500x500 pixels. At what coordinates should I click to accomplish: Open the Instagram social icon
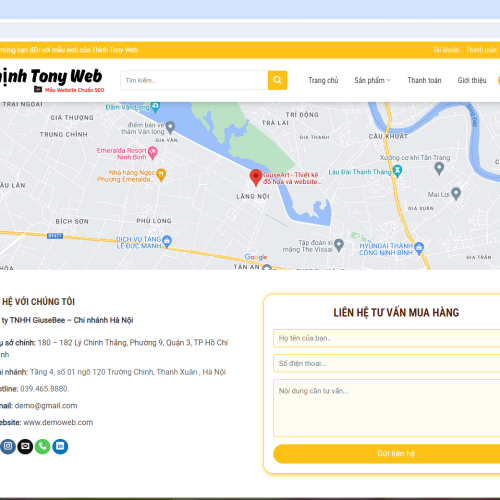point(8,446)
